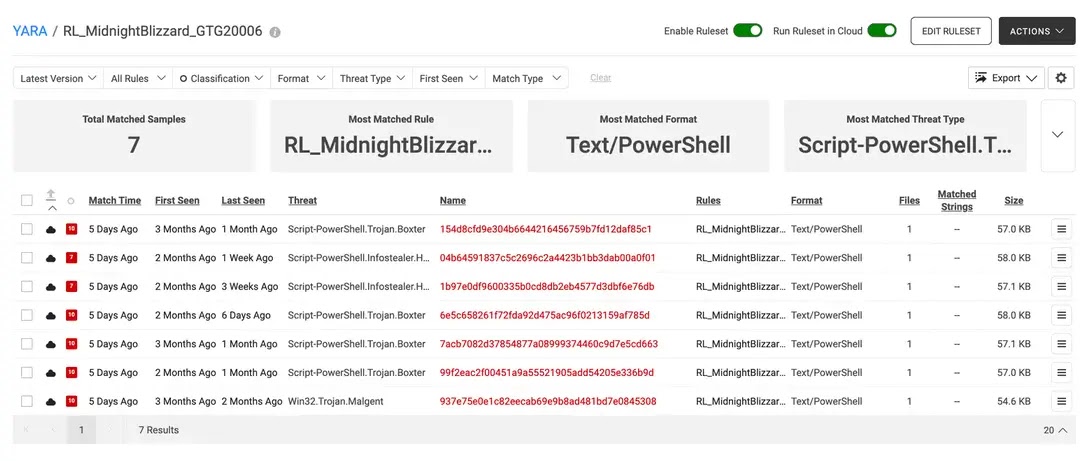Open the Threat Type filter dropdown
Image resolution: width=1089 pixels, height=461 pixels.
(x=372, y=78)
